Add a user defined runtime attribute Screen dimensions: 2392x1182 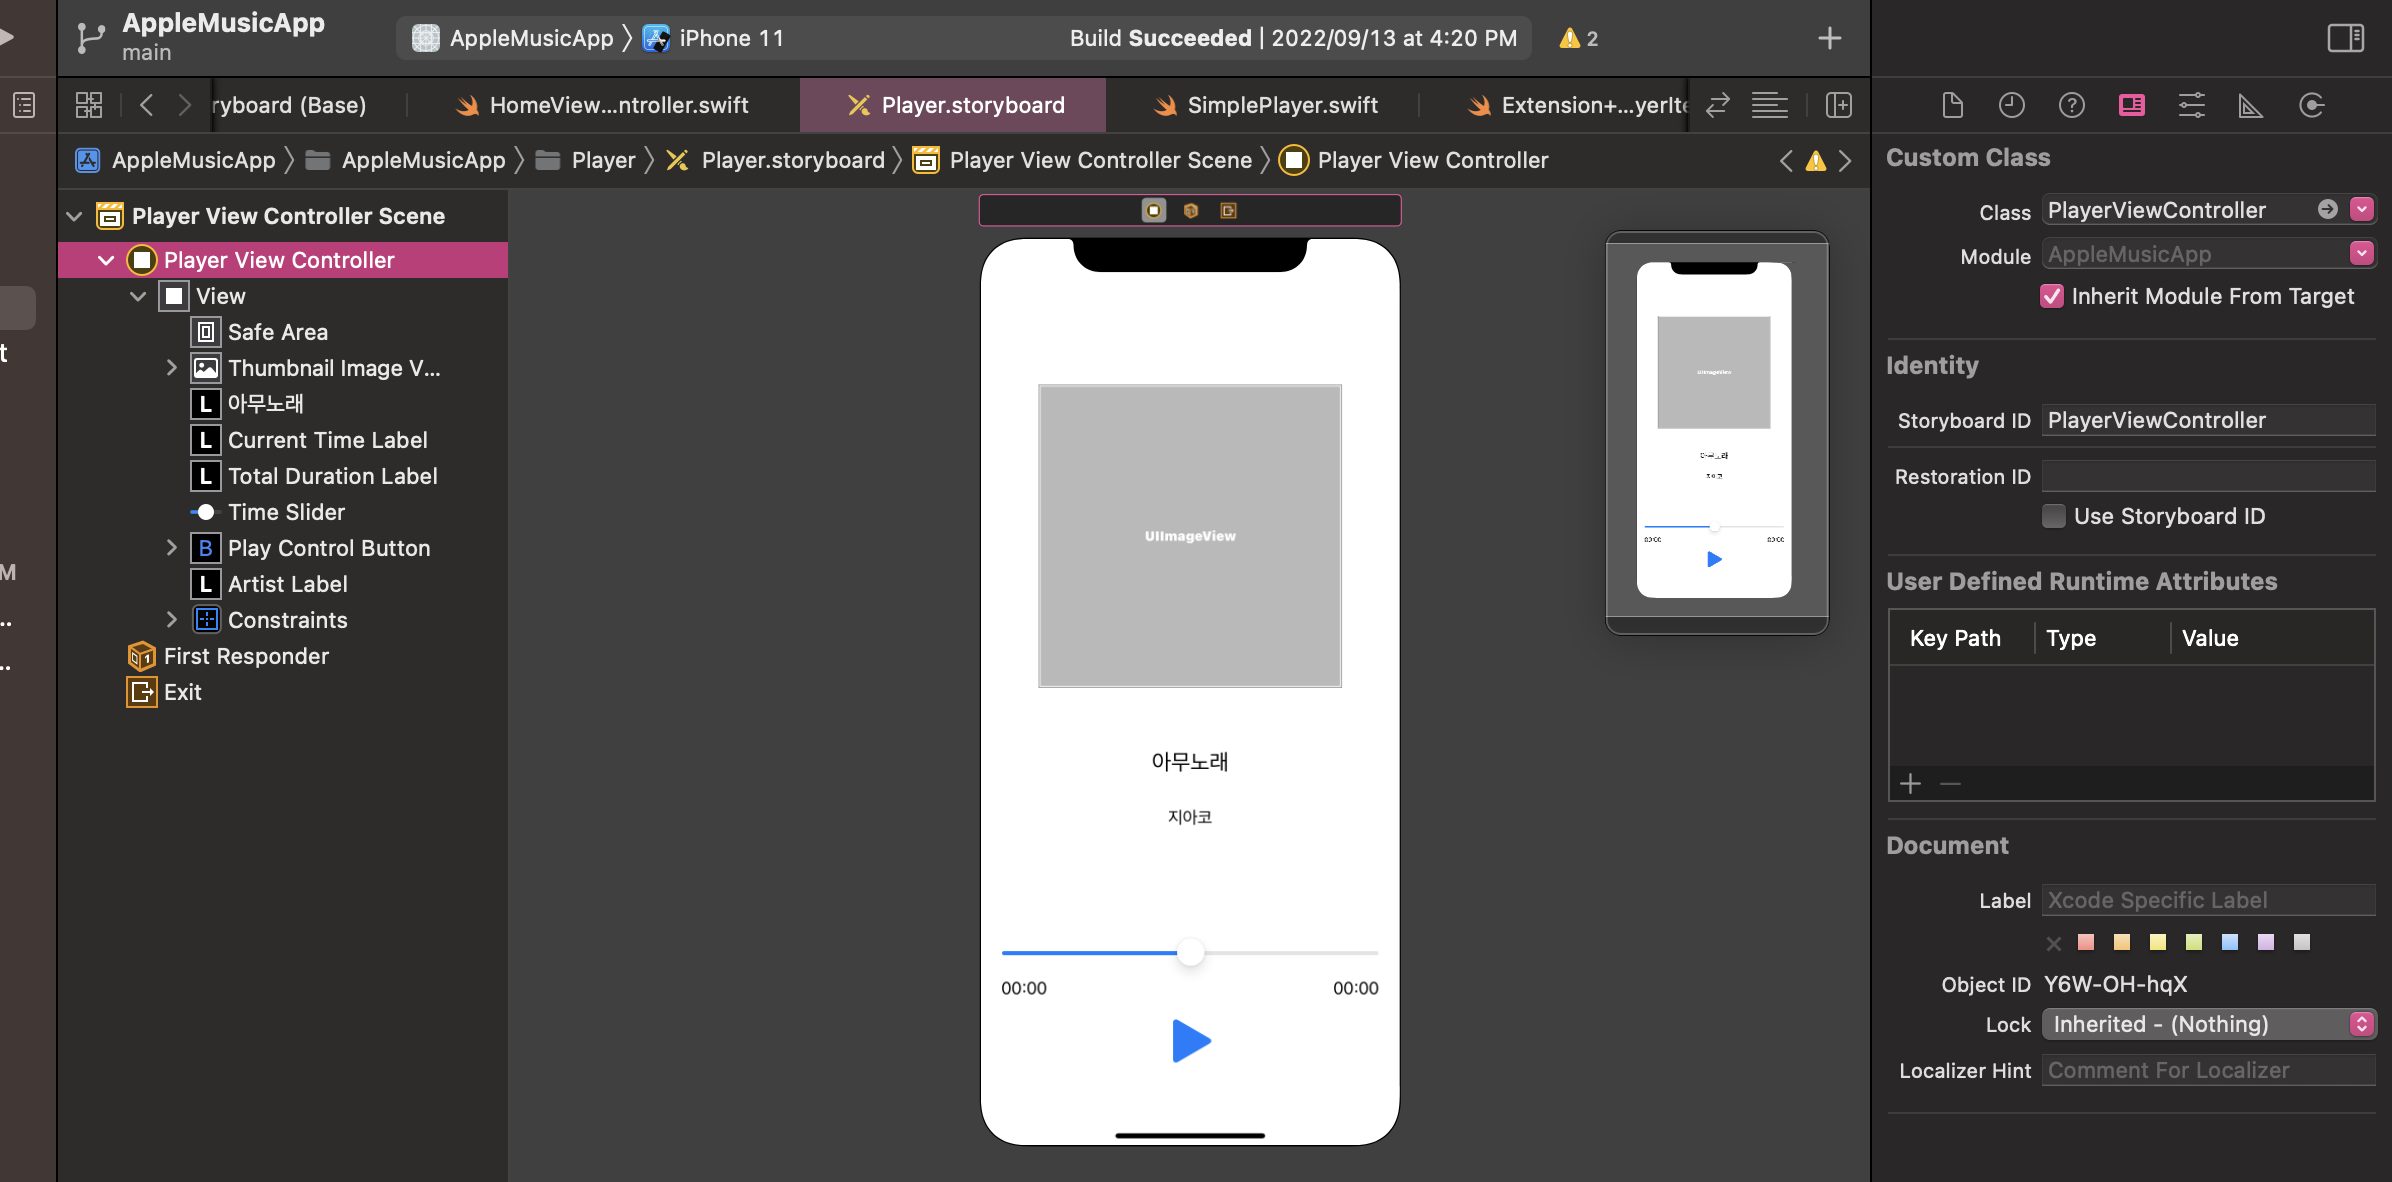pos(1910,784)
